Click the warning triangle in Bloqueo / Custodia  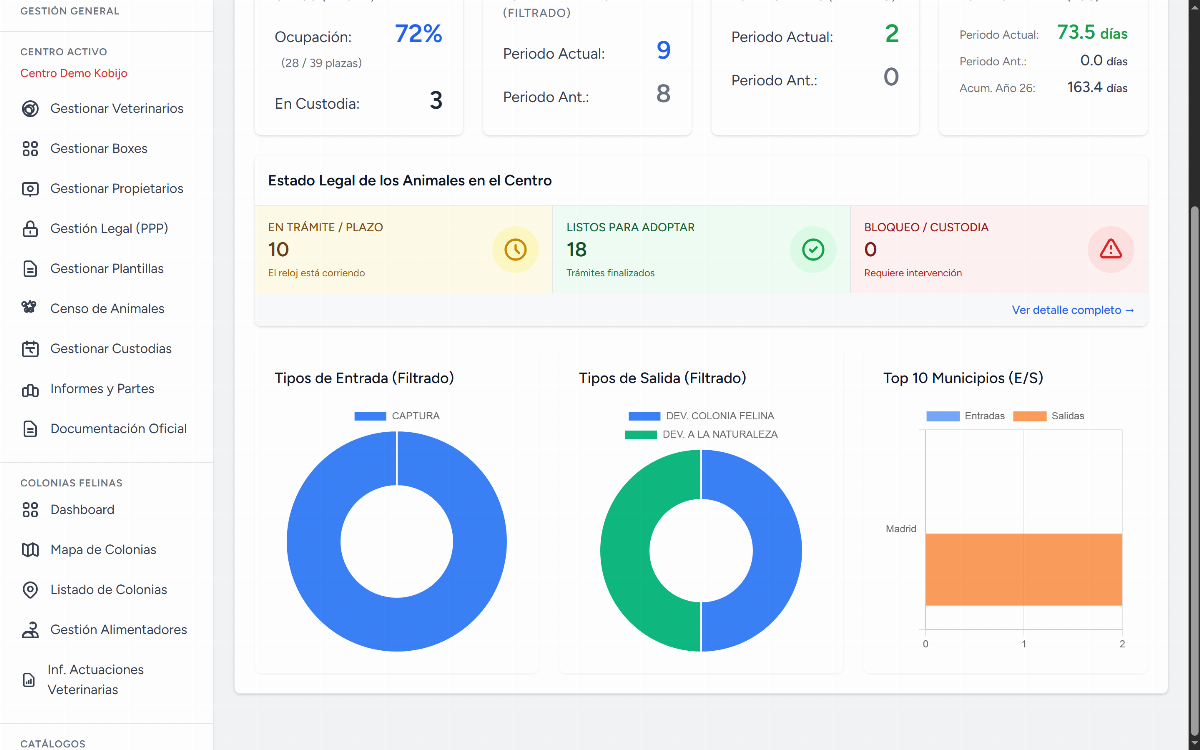[1111, 249]
